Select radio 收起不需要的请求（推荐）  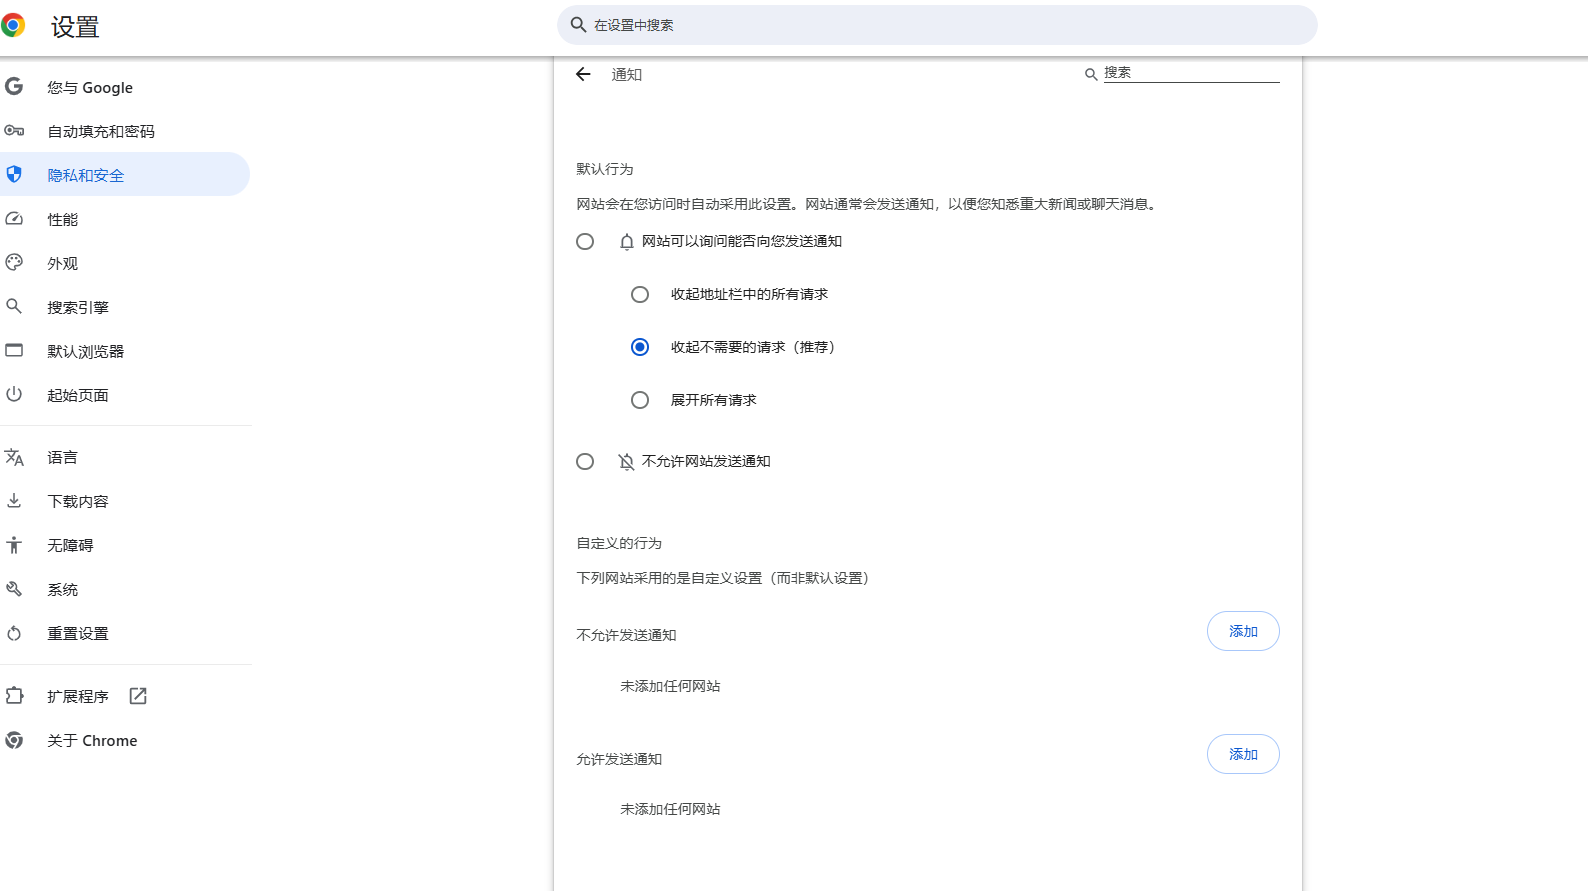coord(640,347)
